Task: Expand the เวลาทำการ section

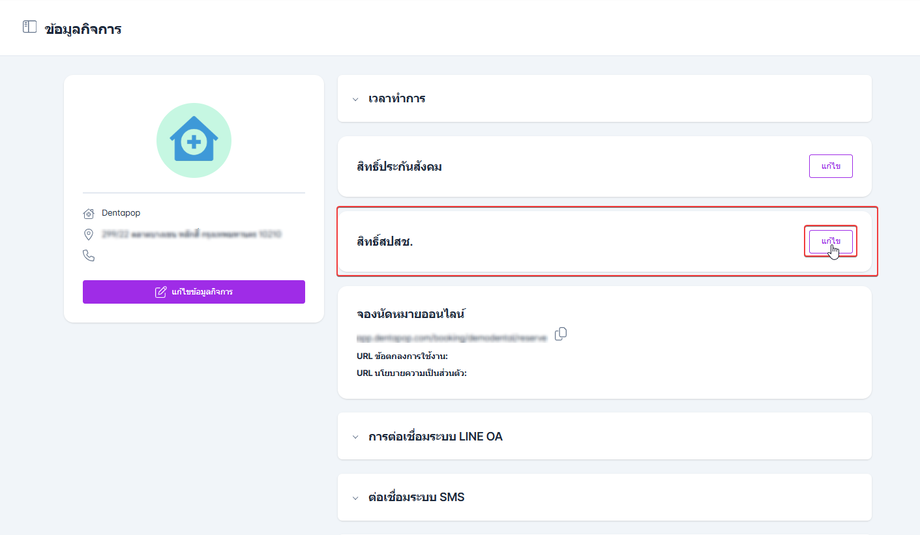Action: 604,99
